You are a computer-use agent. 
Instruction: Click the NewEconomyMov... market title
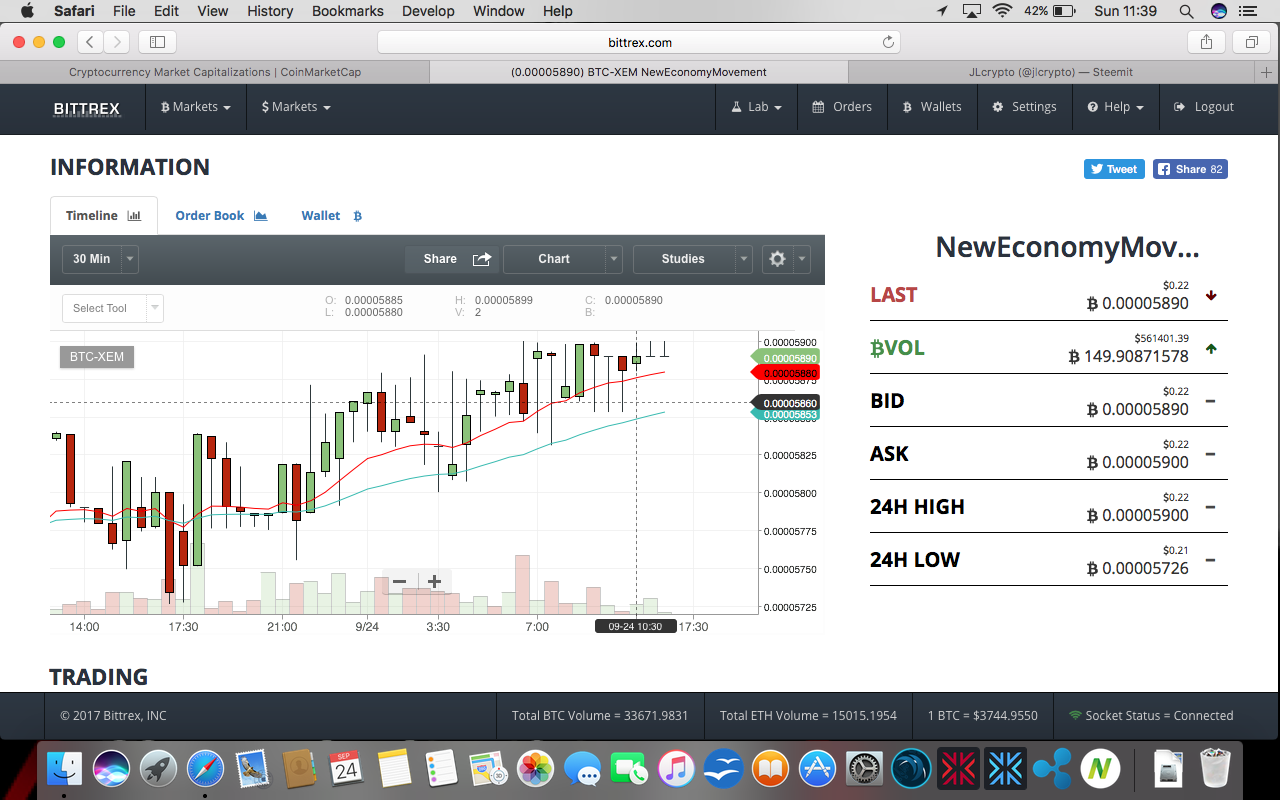pos(1067,248)
